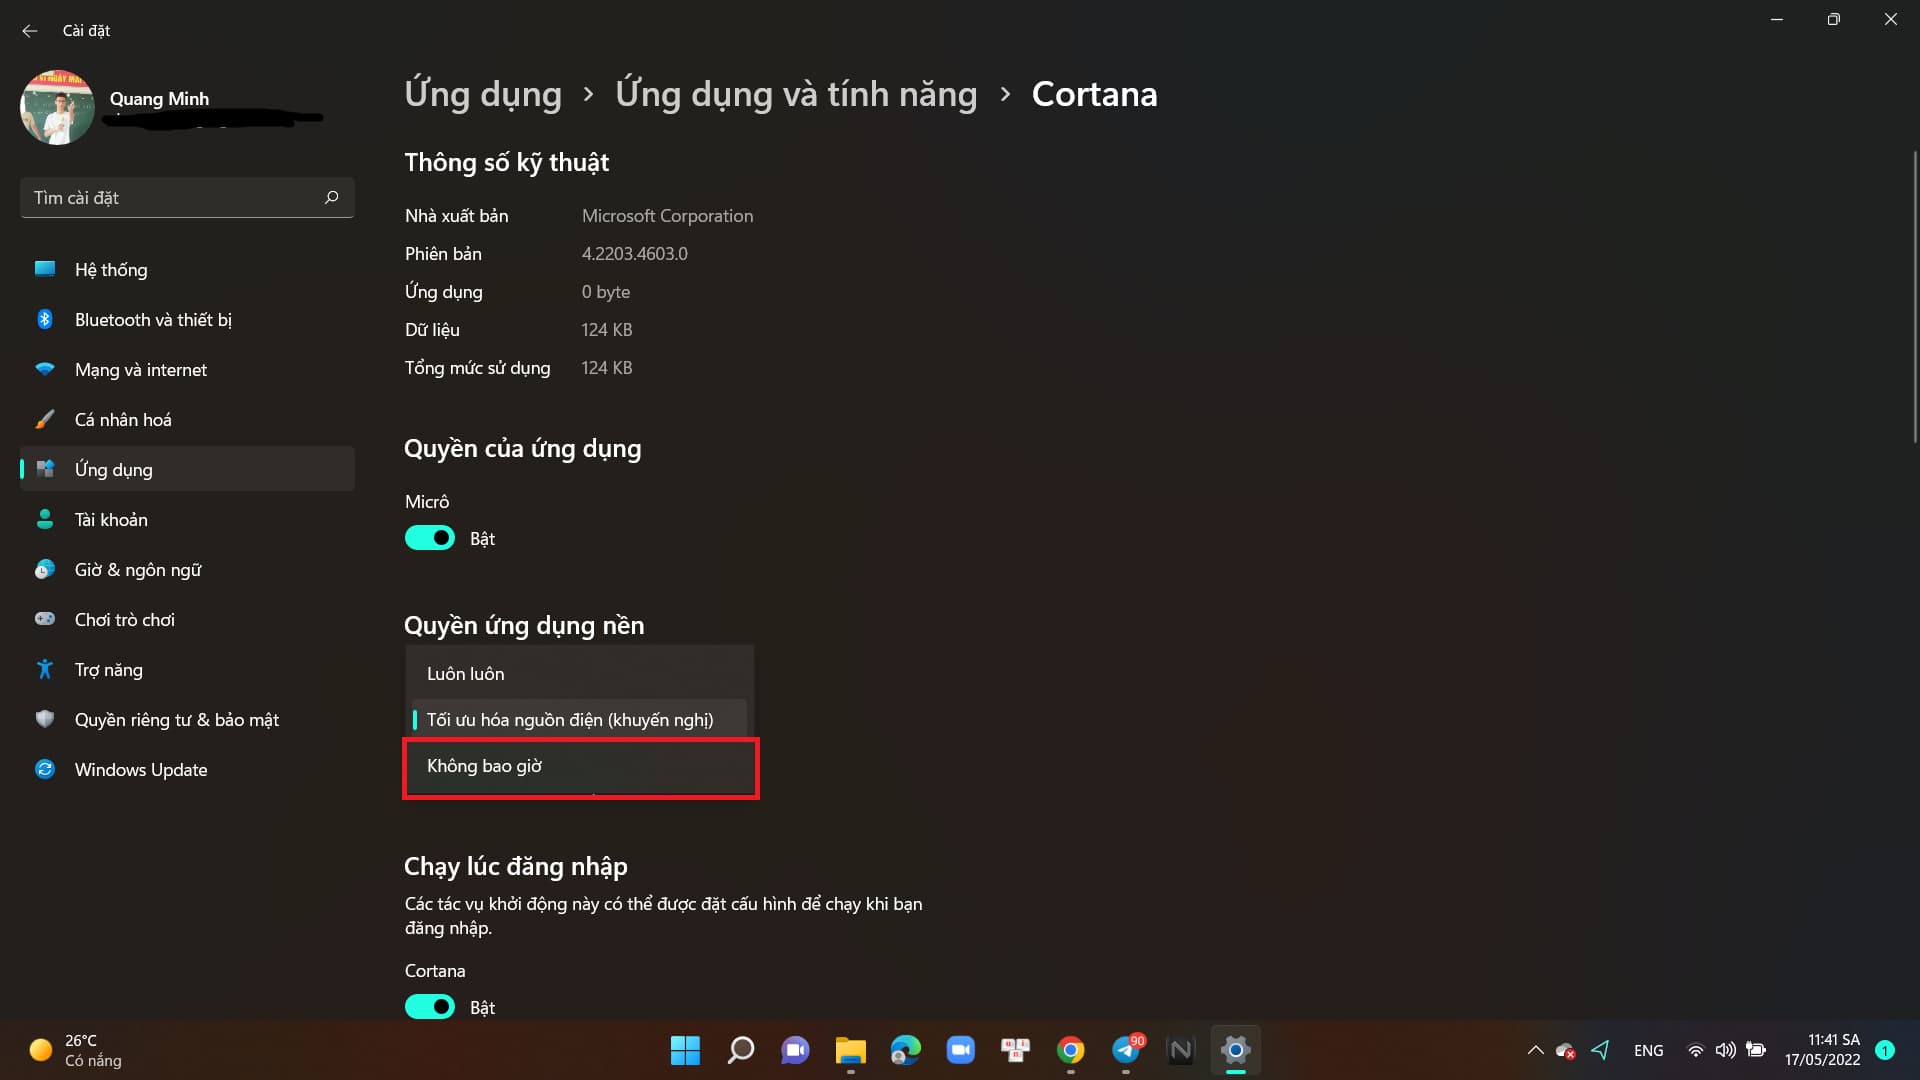This screenshot has width=1920, height=1080.
Task: Choose Không bao giờ option
Action: [x=581, y=766]
